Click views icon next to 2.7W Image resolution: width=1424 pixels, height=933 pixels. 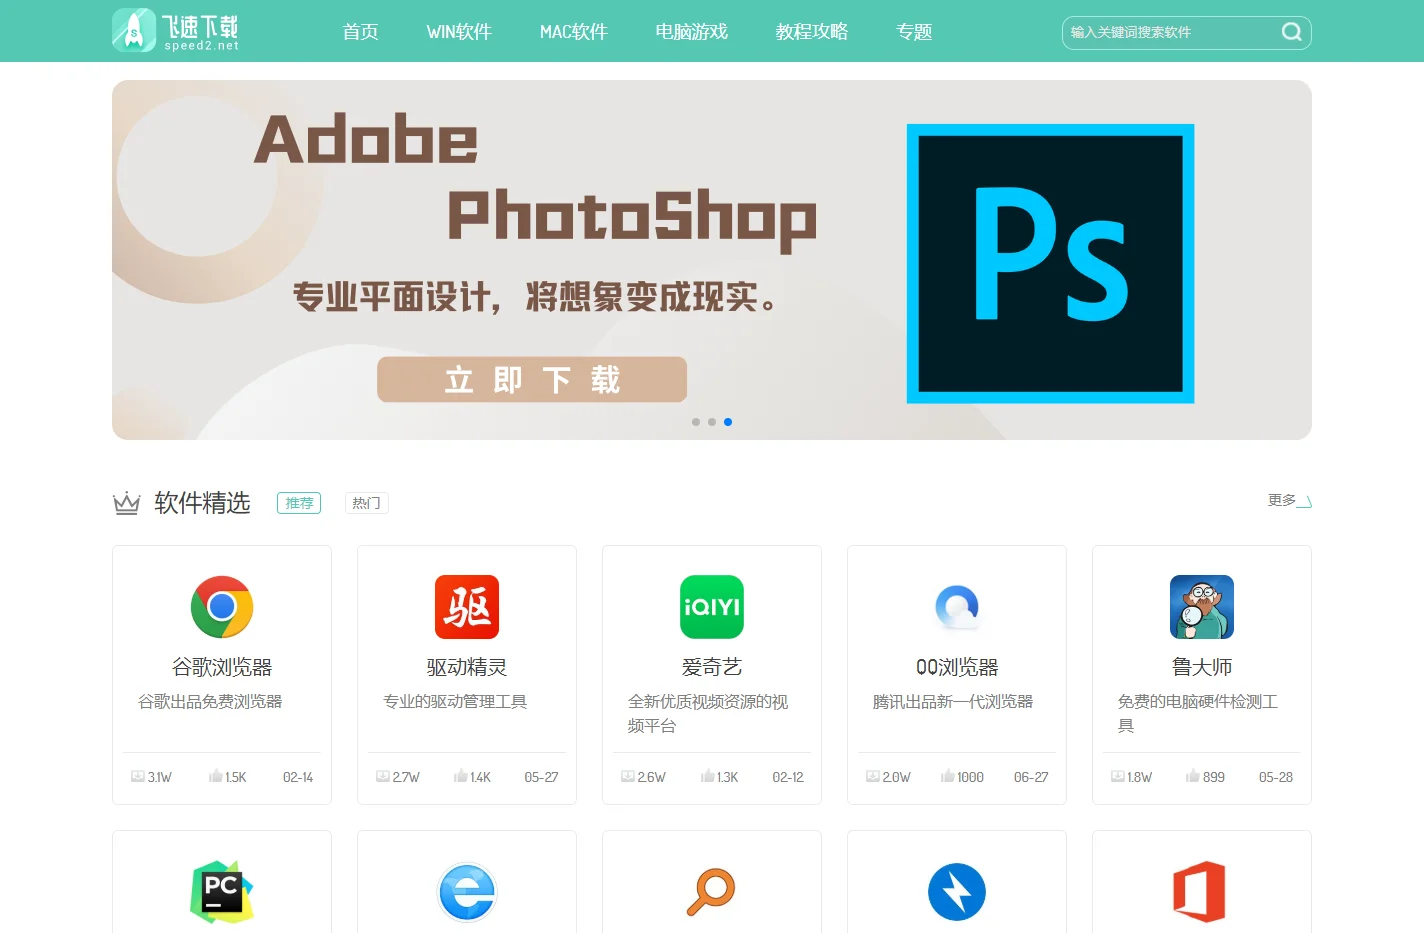[383, 776]
